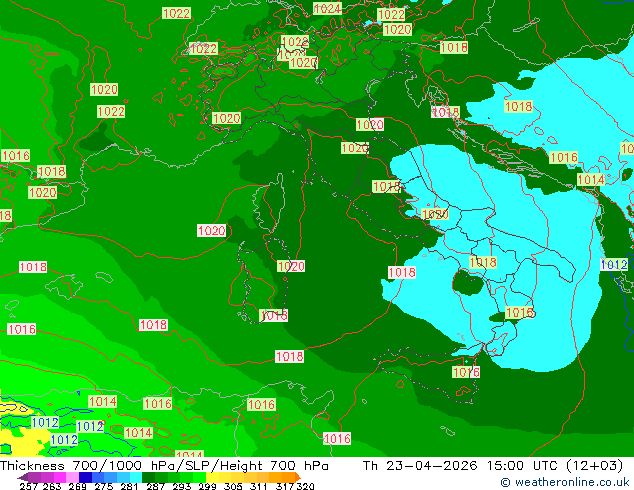Viewport: 634px width, 490px height.
Task: Pick the dark blue swatch above 269
Action: tap(85, 477)
